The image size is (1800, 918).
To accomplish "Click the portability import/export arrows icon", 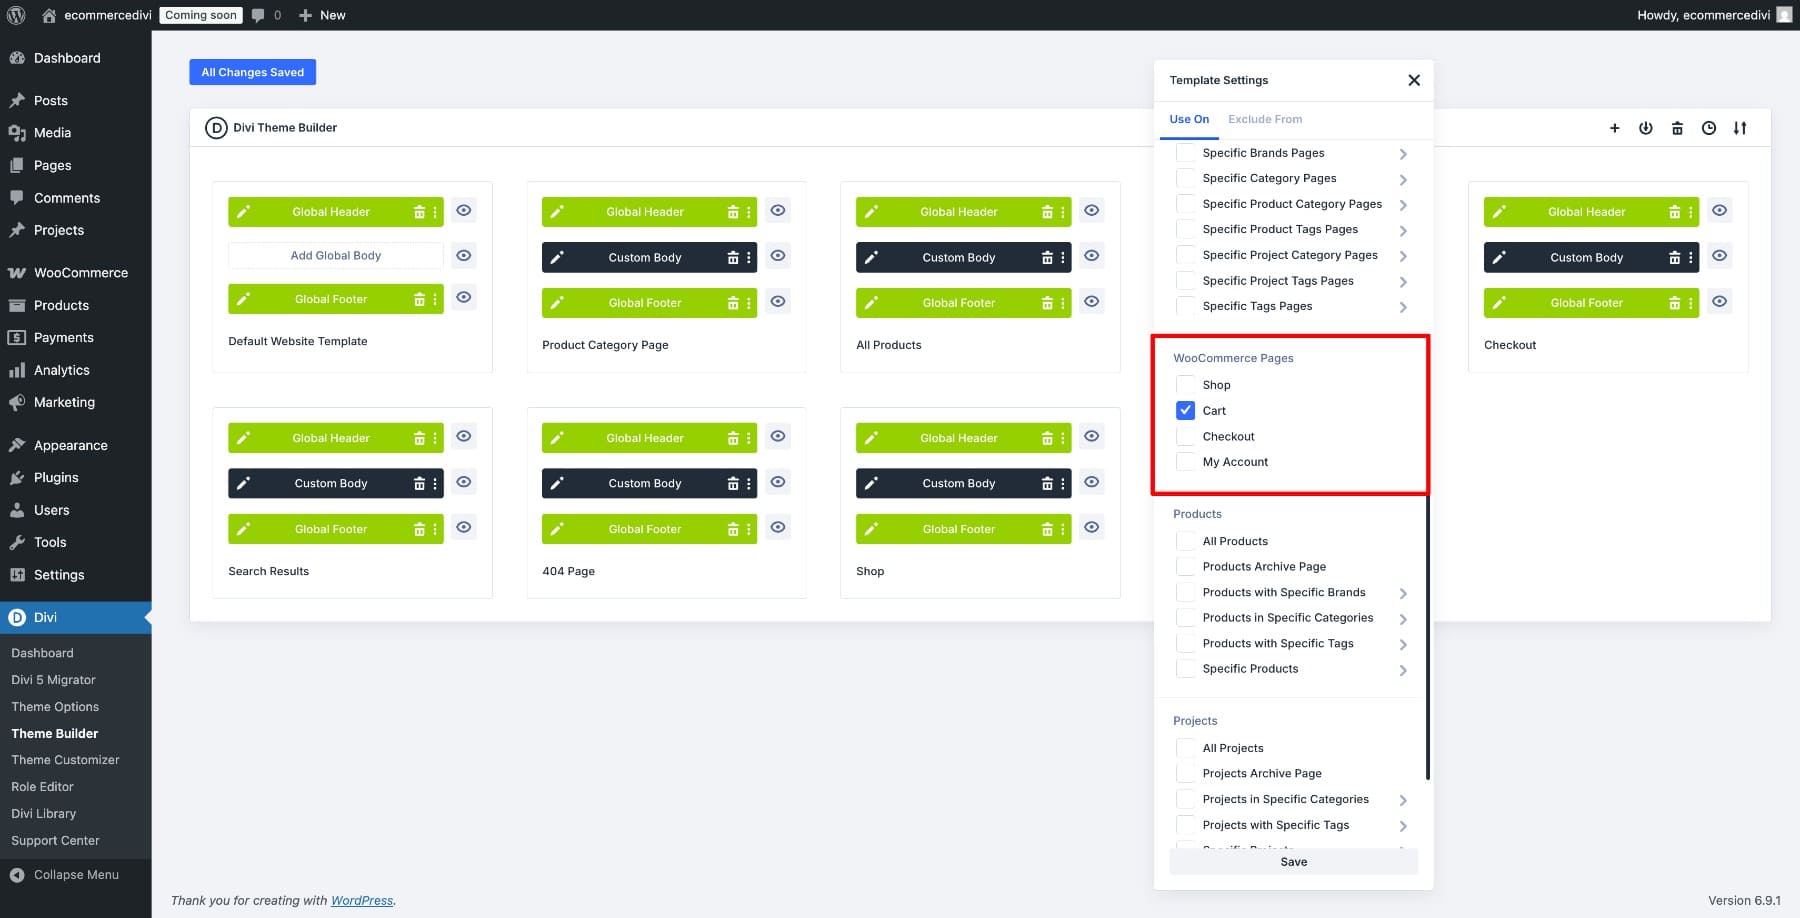I will coord(1740,128).
